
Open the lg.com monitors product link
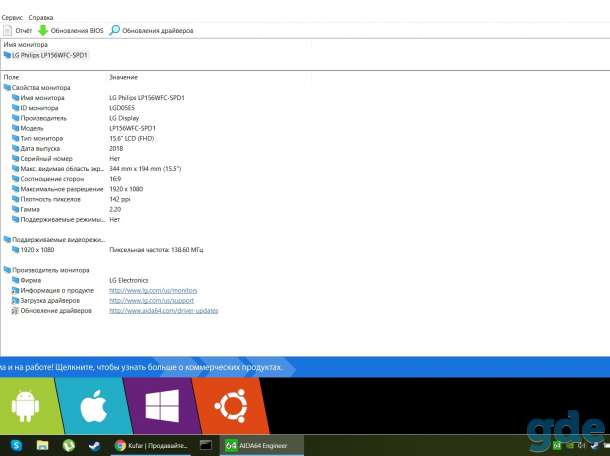coord(153,290)
